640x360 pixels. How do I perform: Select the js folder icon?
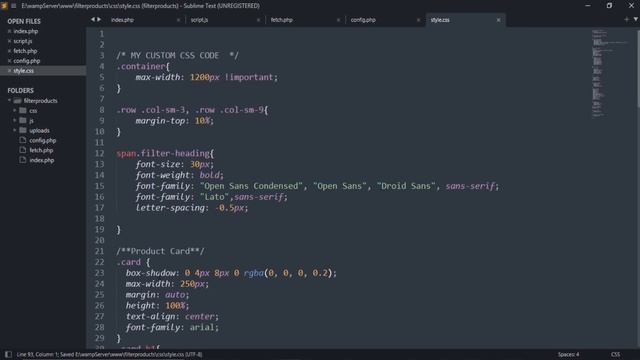[x=23, y=120]
